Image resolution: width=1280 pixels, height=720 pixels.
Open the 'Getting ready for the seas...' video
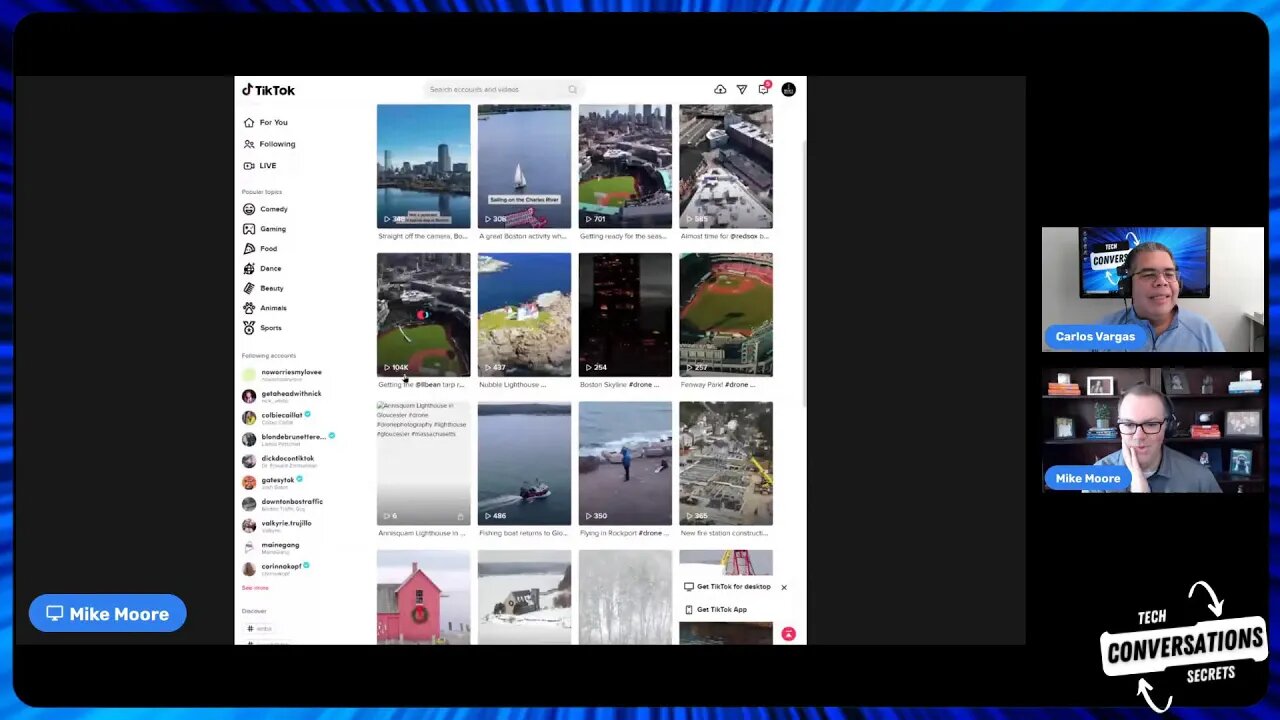pyautogui.click(x=625, y=166)
